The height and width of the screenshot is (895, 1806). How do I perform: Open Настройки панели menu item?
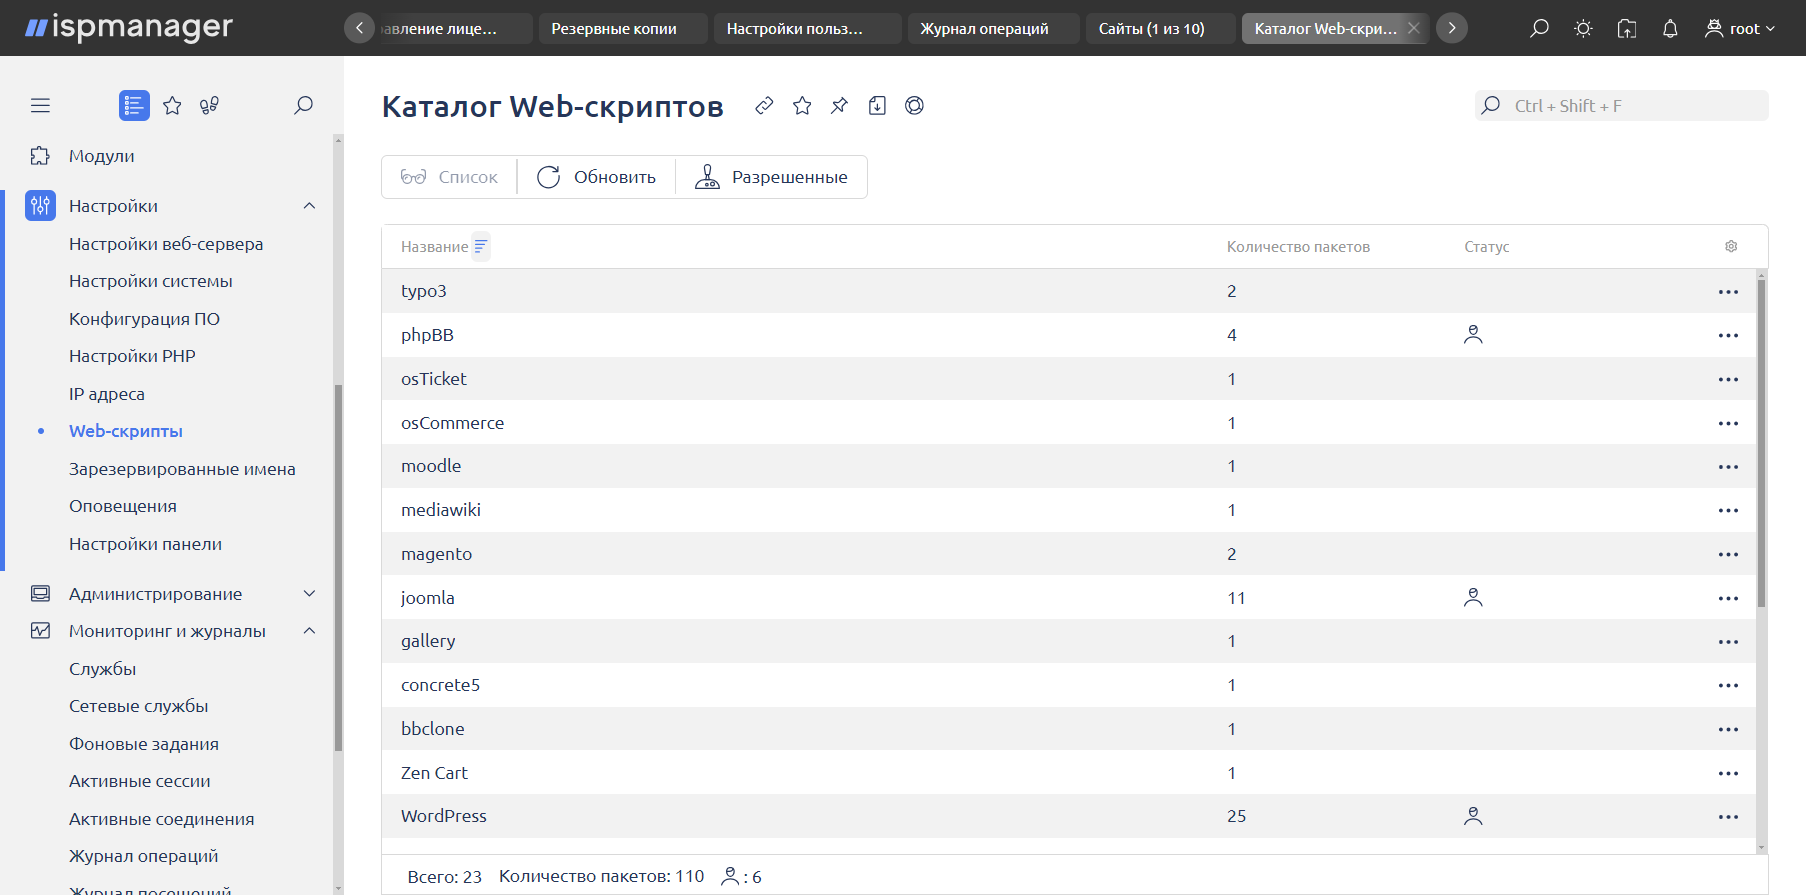145,544
